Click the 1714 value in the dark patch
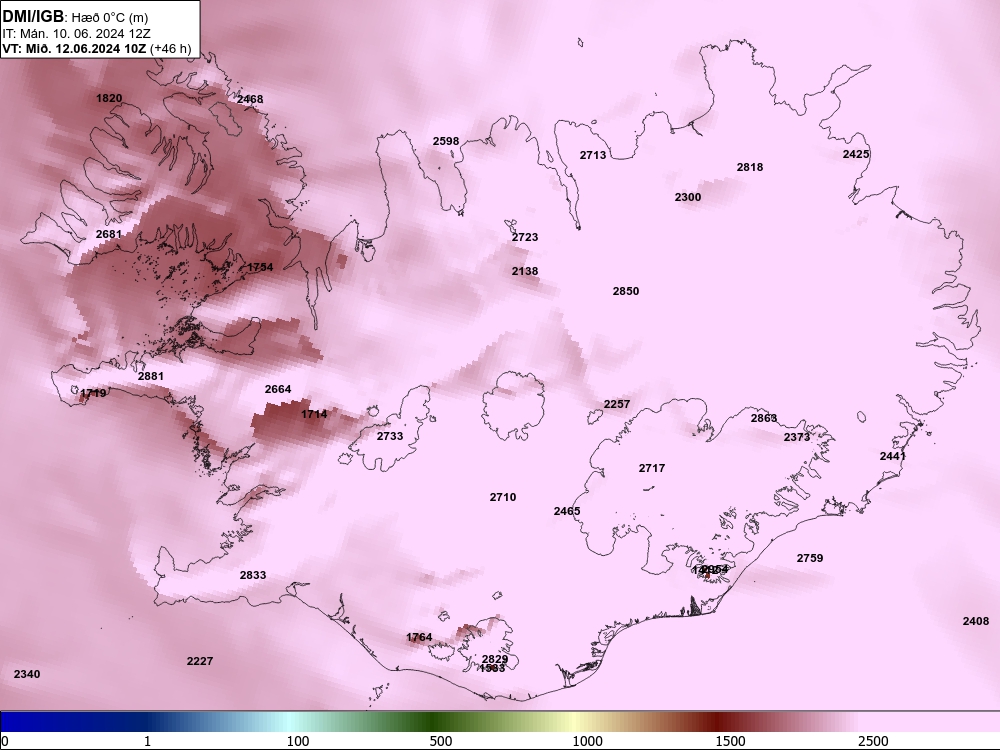The height and width of the screenshot is (750, 1000). 314,415
